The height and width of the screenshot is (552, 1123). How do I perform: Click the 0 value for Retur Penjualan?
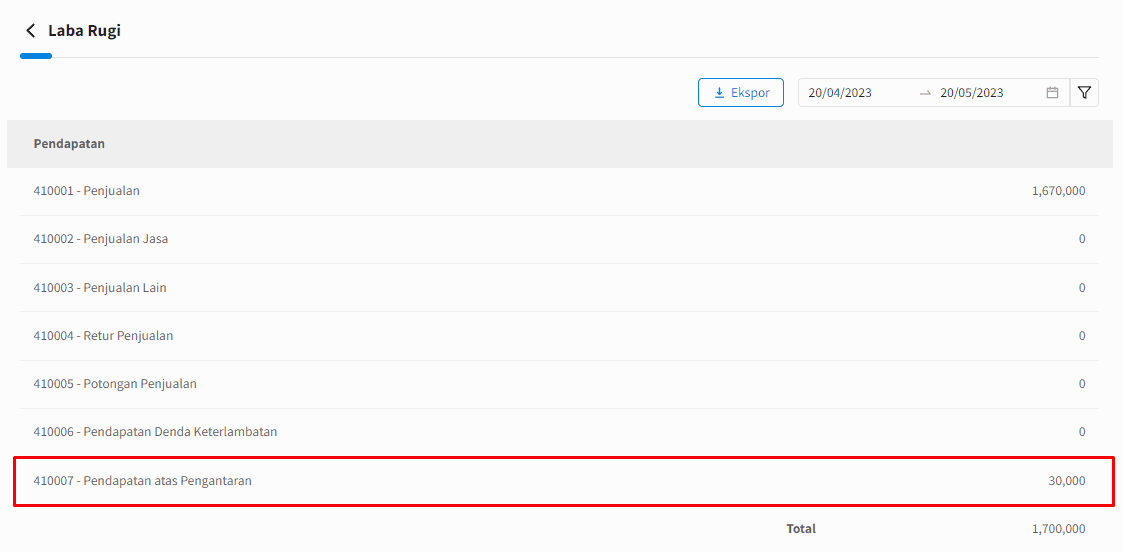pos(1082,335)
